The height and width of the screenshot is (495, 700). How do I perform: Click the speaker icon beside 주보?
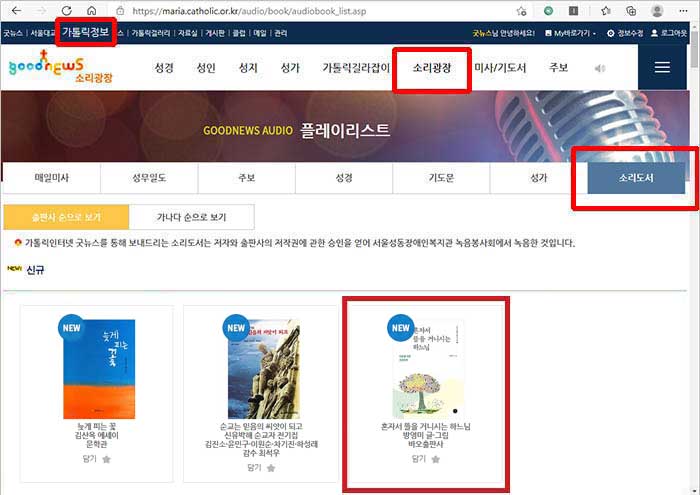[600, 69]
